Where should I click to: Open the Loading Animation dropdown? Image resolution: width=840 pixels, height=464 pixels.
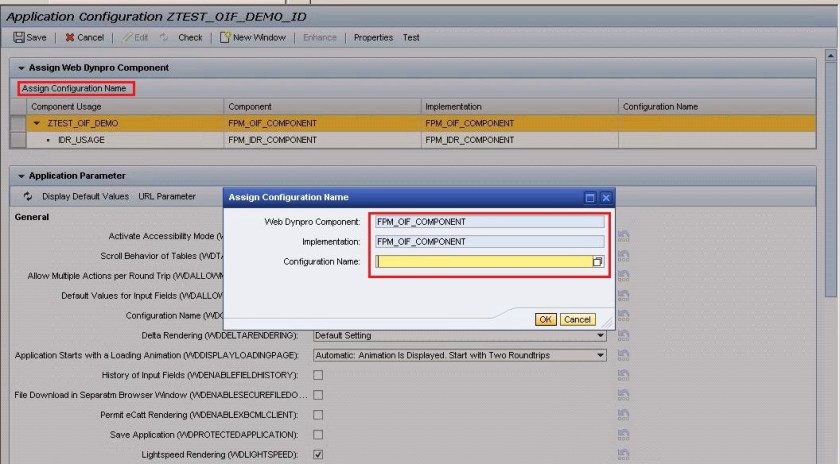[601, 355]
